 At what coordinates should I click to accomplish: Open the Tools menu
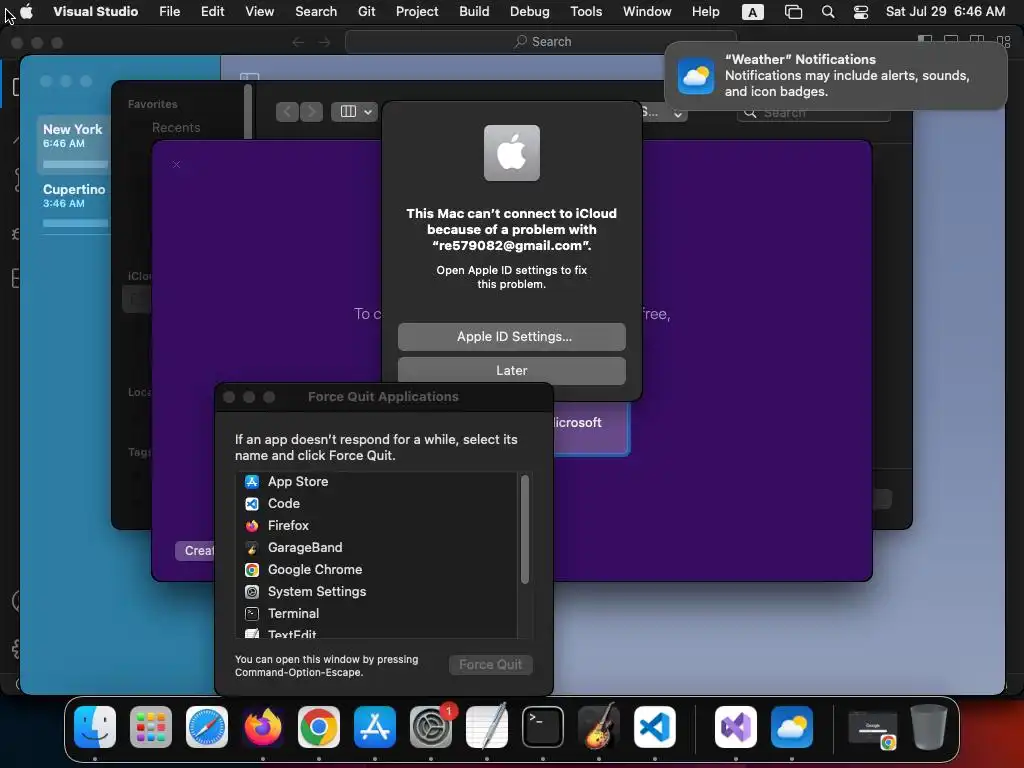coord(586,11)
